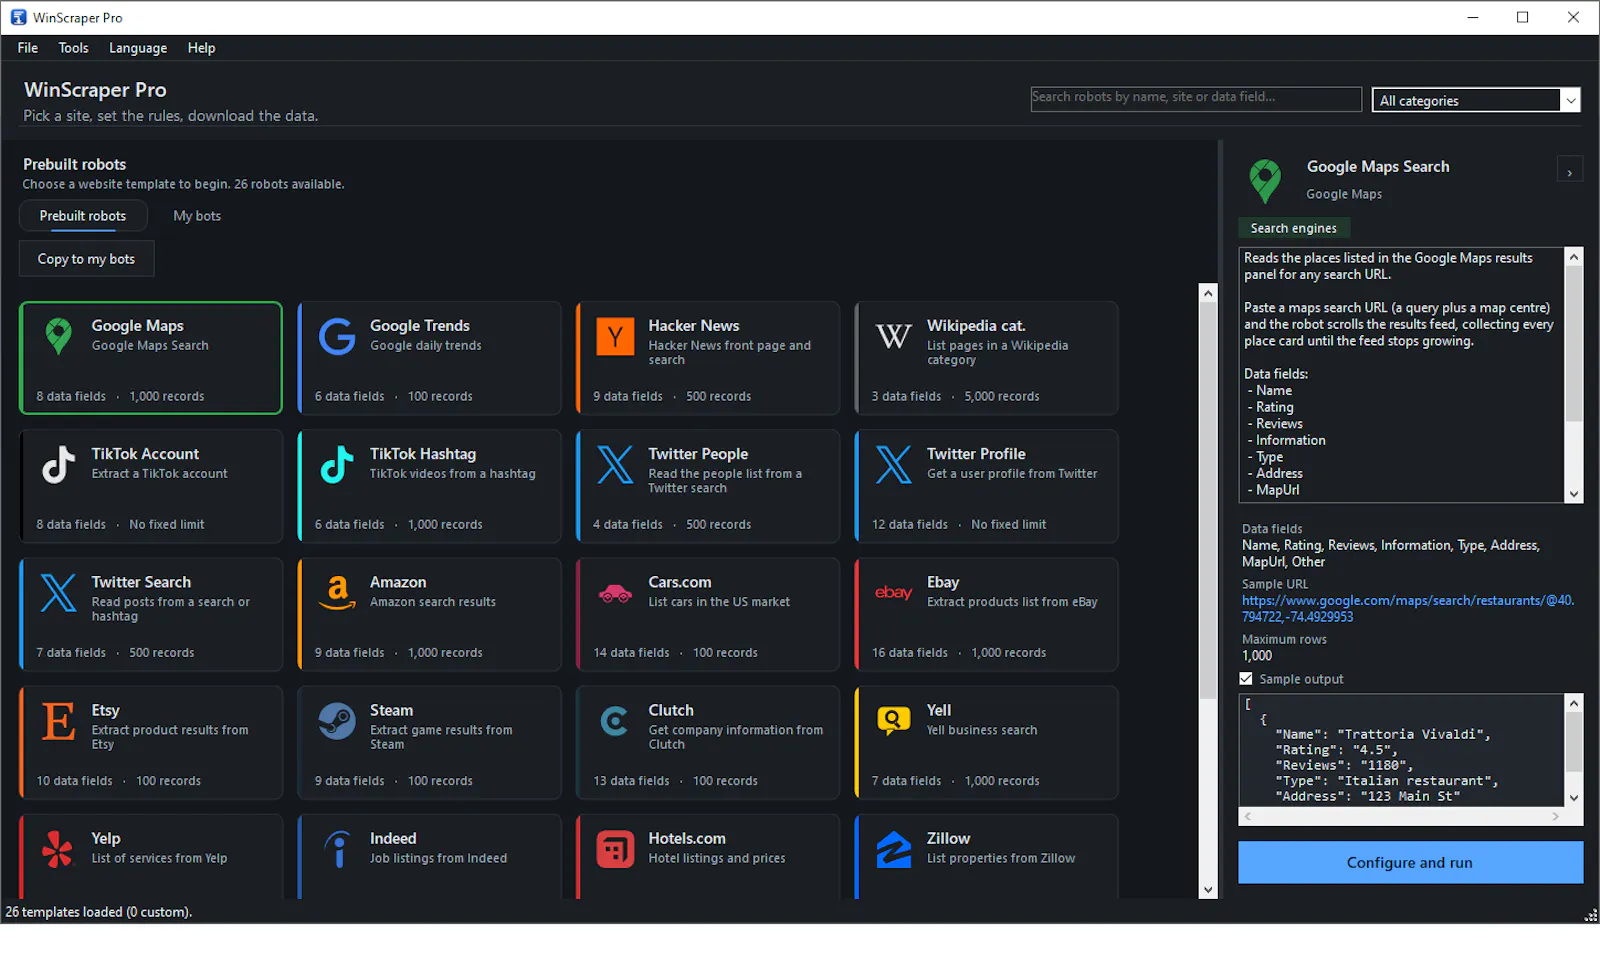Screen dimensions: 1600x964
Task: Click the Zillow logo icon
Action: pos(893,849)
